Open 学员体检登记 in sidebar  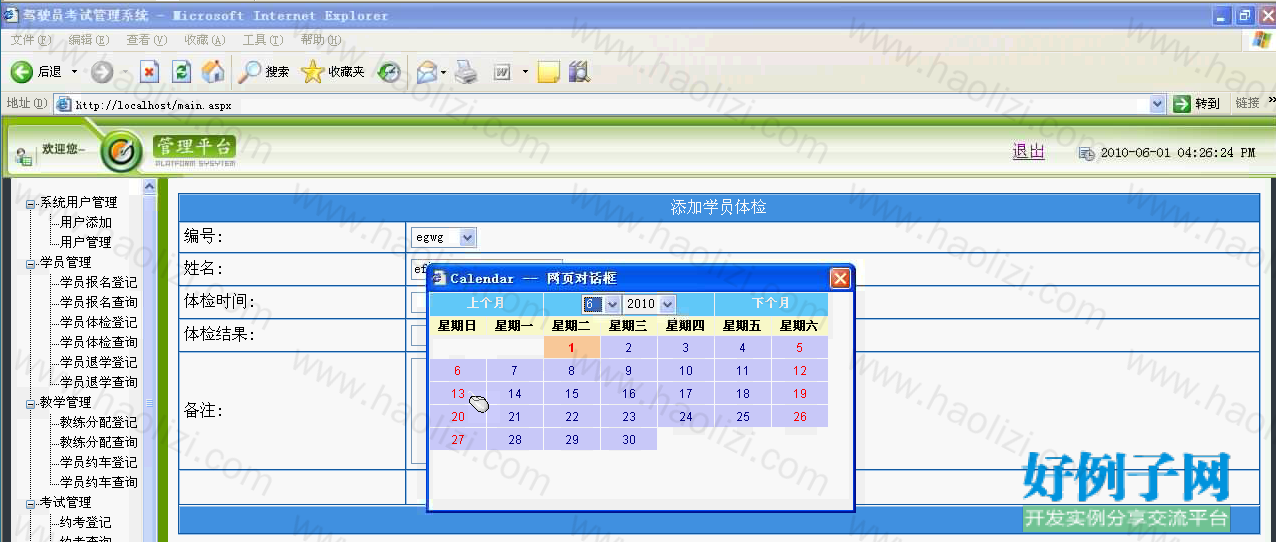(x=99, y=322)
